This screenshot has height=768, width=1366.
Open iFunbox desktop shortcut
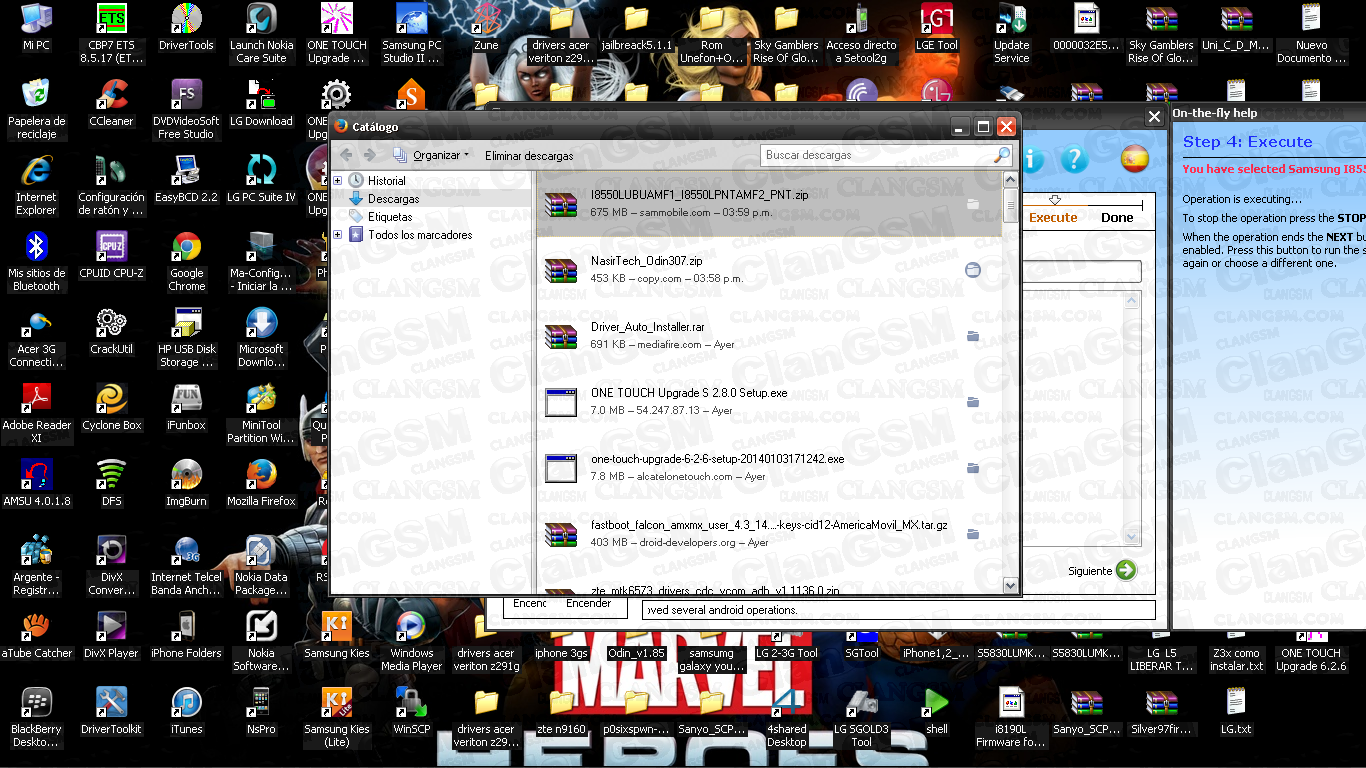click(x=186, y=408)
